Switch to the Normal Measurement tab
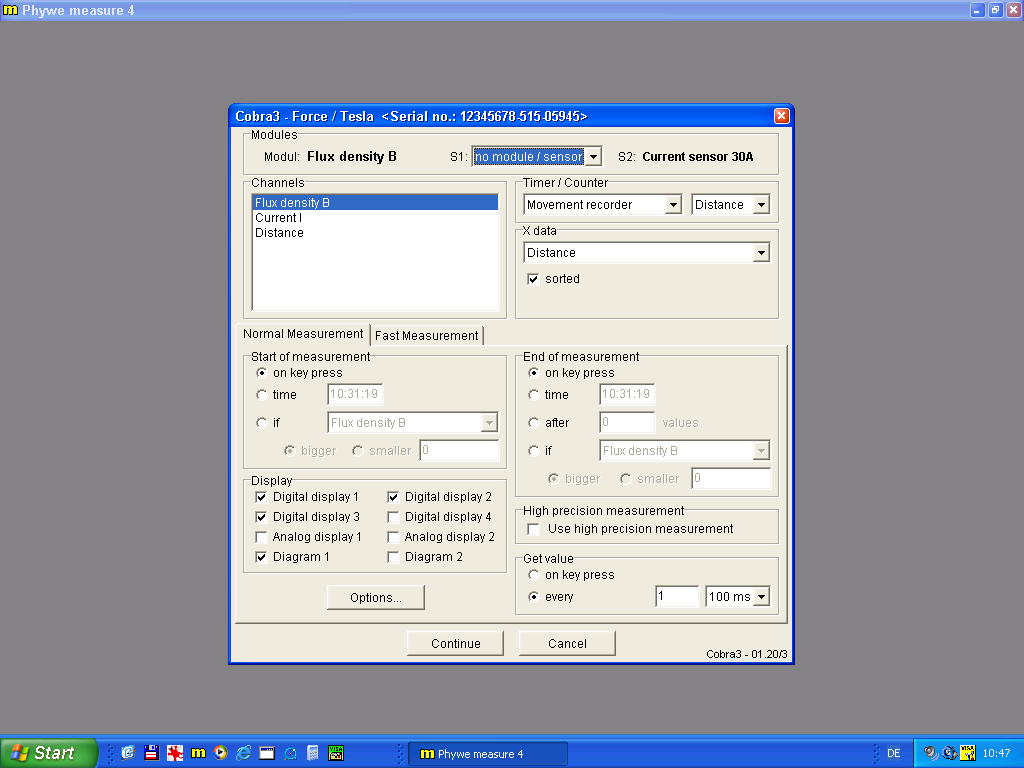Viewport: 1024px width, 768px height. (x=303, y=334)
